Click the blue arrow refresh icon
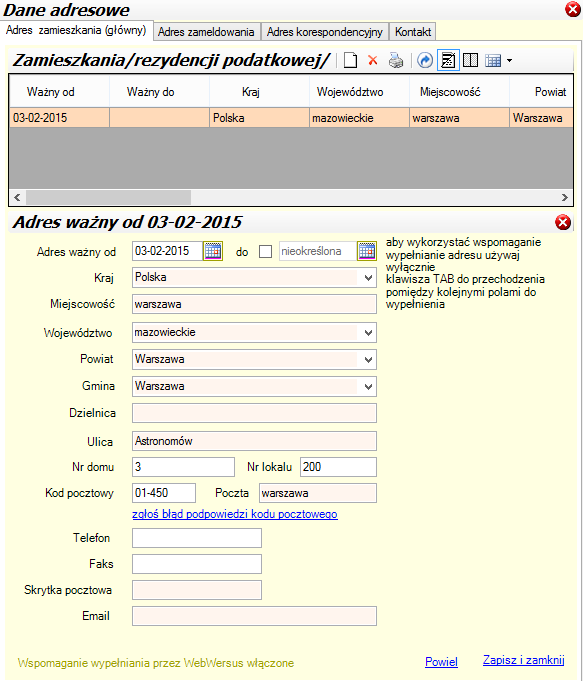583x681 pixels. pyautogui.click(x=425, y=60)
